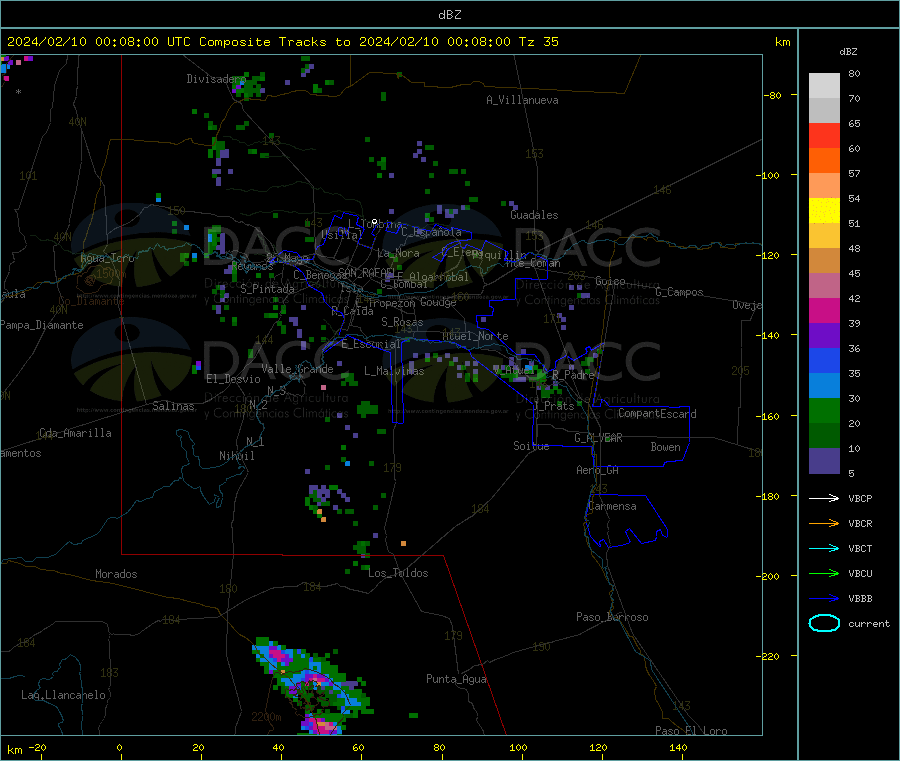
Task: Click the 'Guadales' map label
Action: (534, 215)
